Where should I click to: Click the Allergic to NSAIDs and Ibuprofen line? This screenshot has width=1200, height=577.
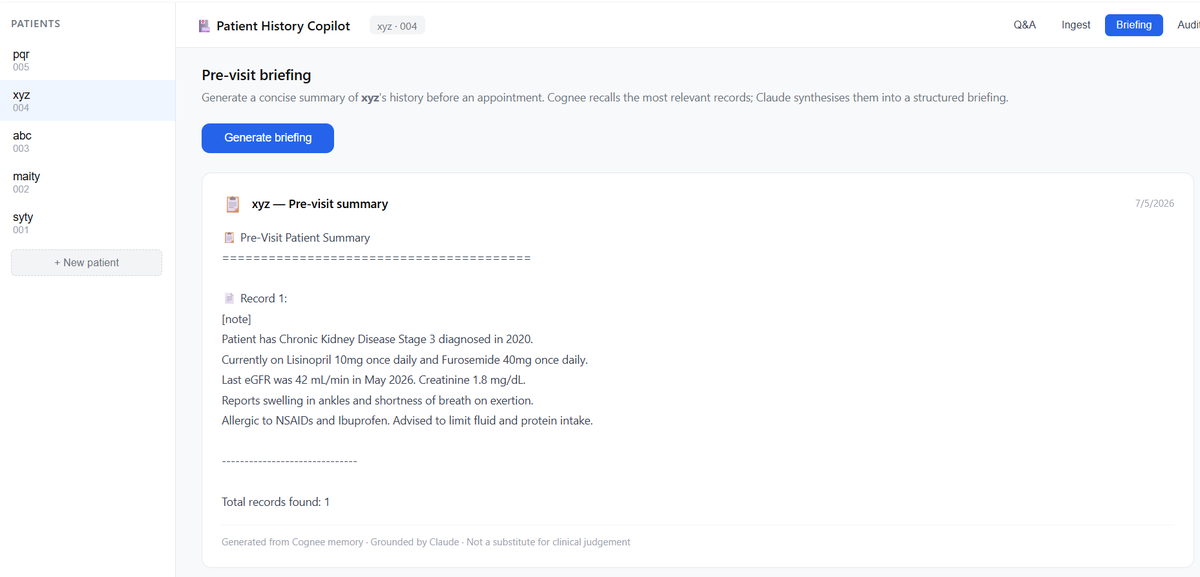click(407, 421)
